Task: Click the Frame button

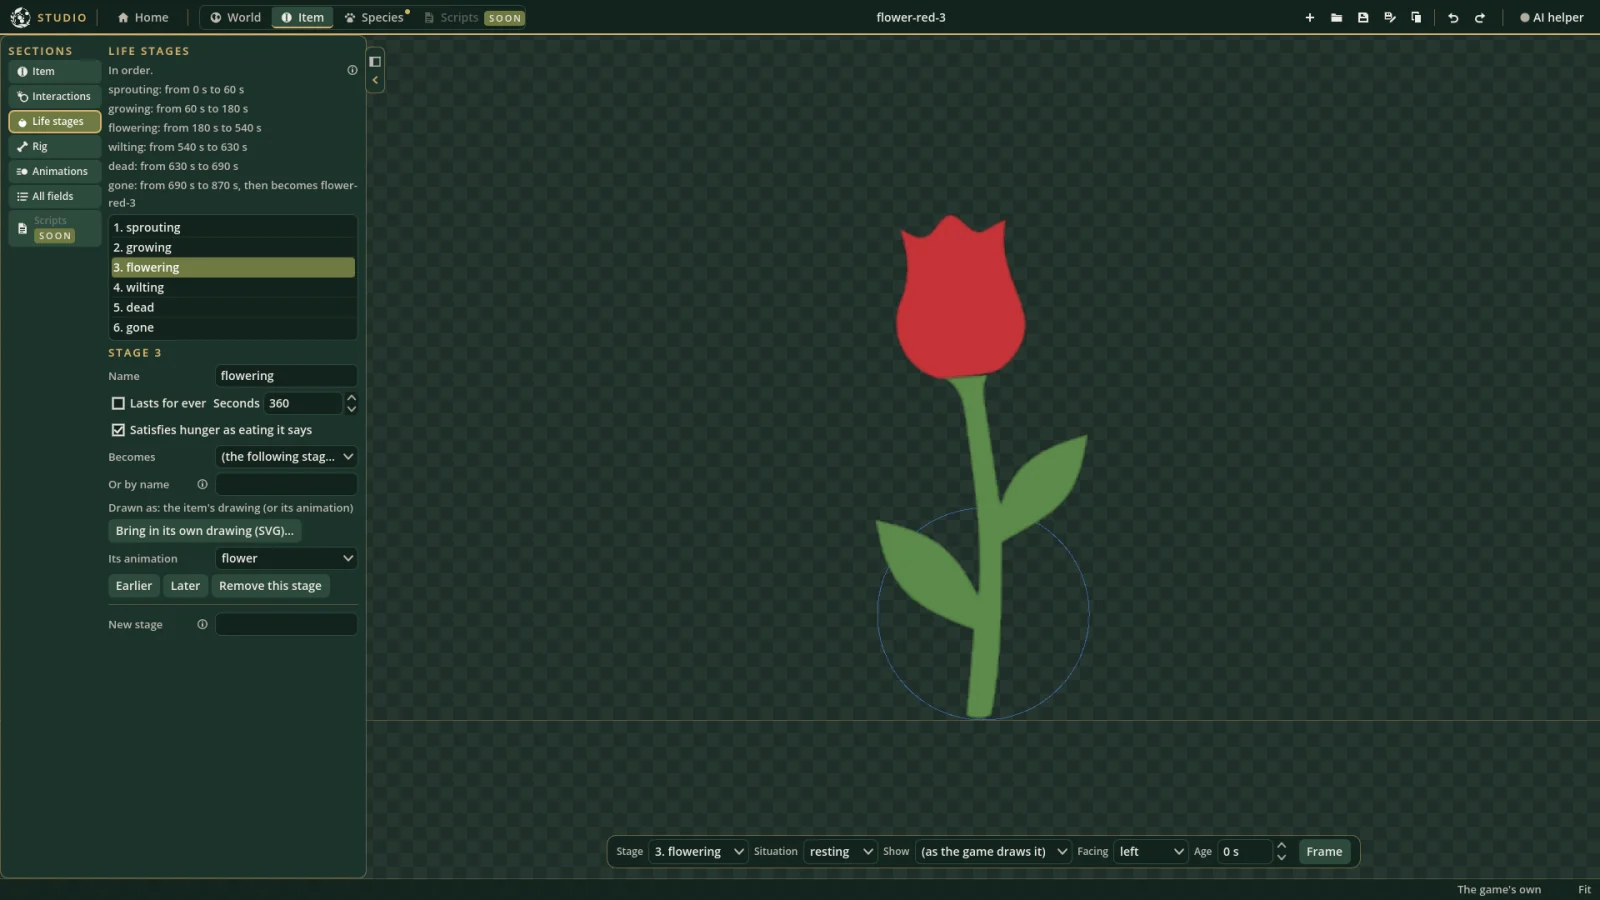Action: 1324,852
